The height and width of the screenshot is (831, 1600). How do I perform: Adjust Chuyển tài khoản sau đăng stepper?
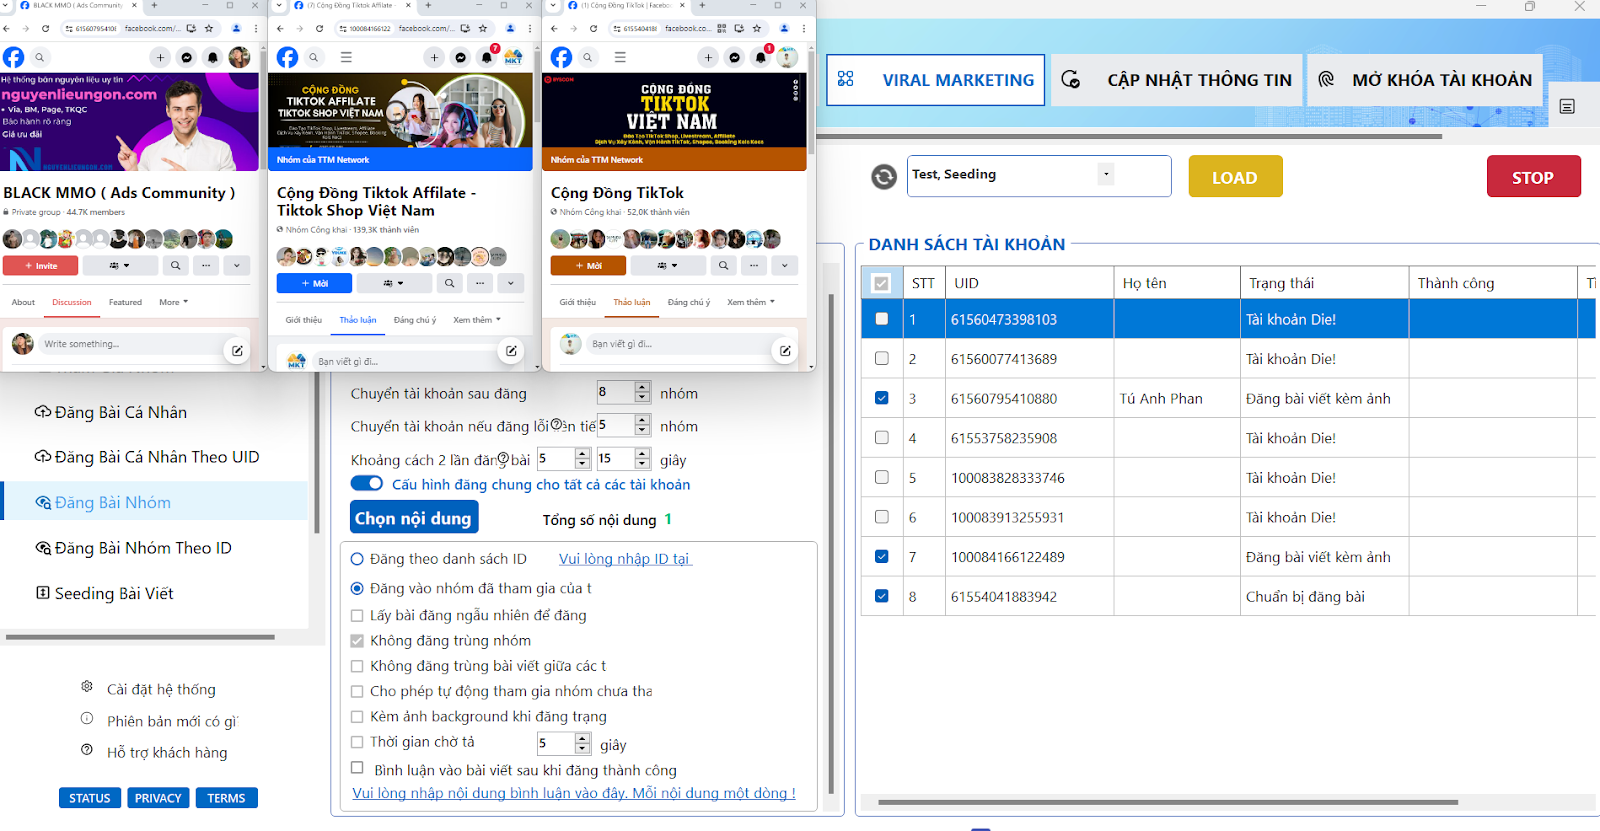pos(642,392)
